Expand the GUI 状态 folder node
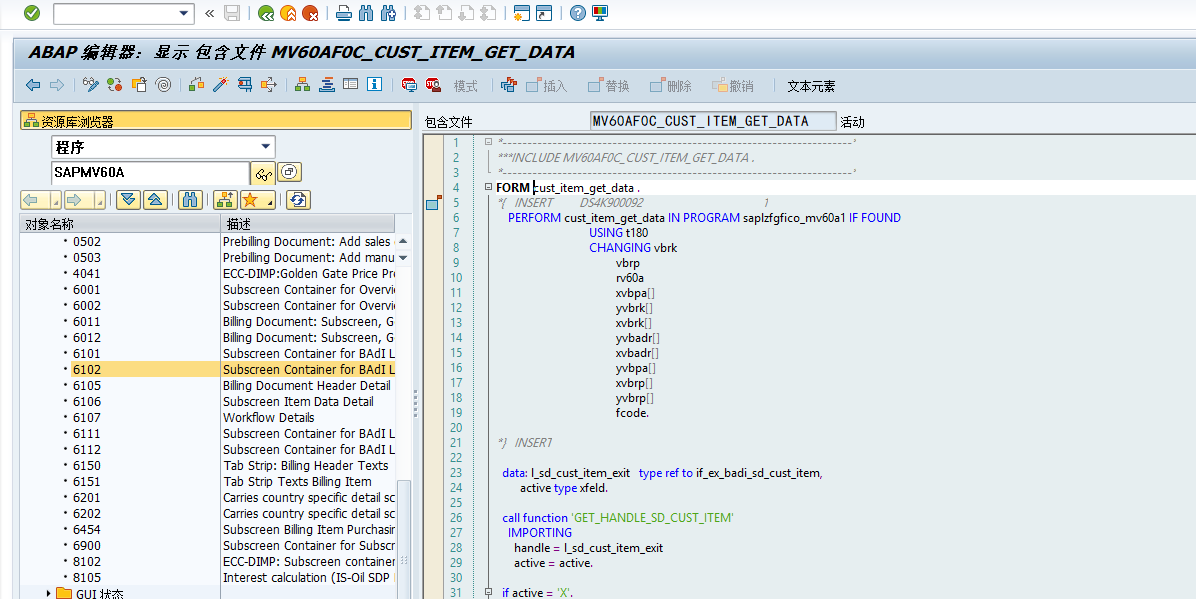The image size is (1196, 599). pos(49,593)
